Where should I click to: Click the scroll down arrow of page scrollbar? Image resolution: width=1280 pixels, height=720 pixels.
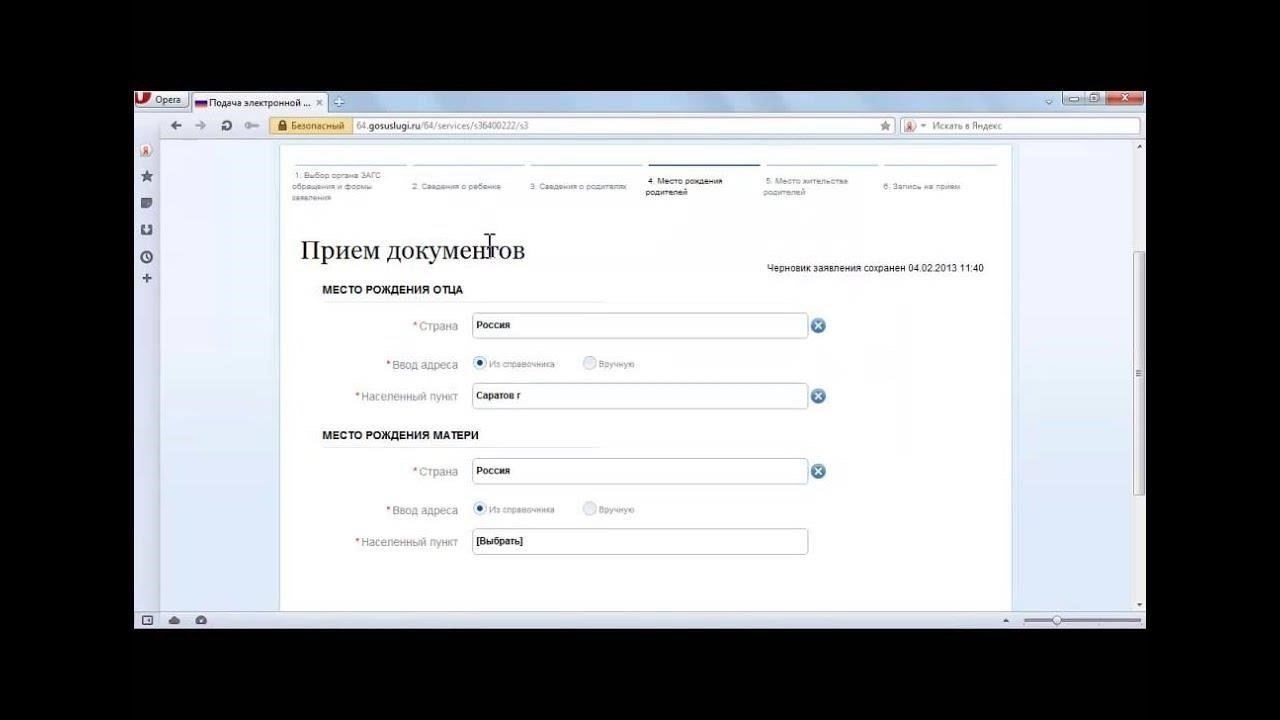[1139, 605]
